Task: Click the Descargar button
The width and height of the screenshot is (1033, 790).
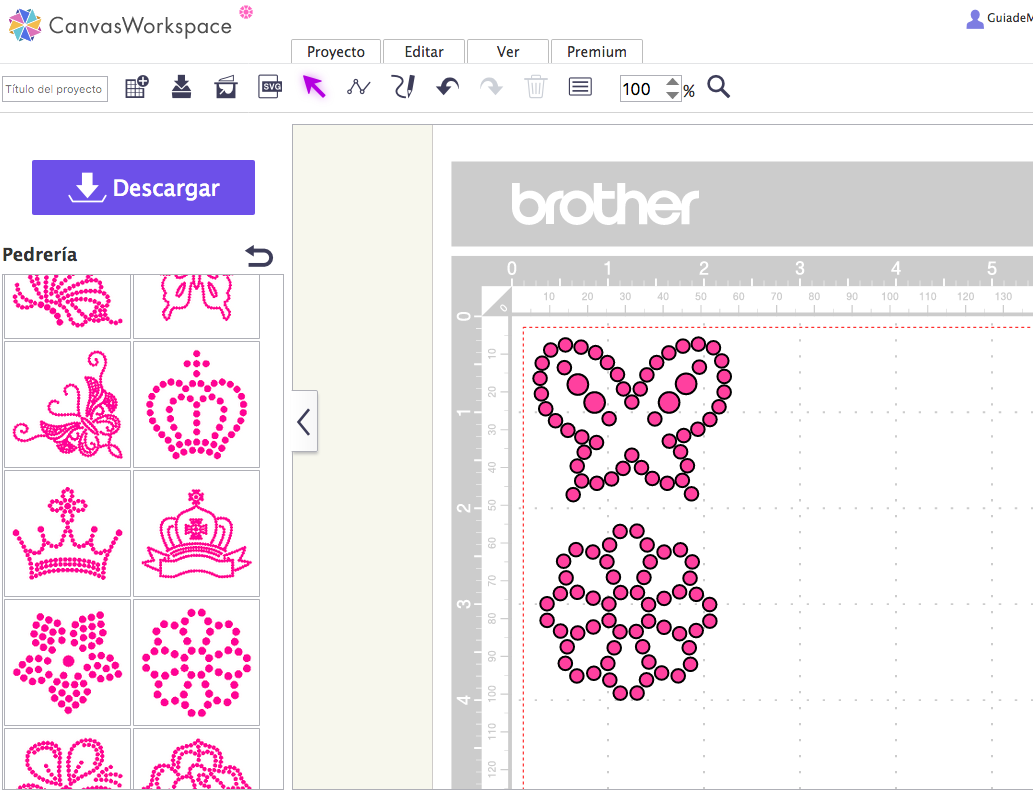Action: click(144, 187)
